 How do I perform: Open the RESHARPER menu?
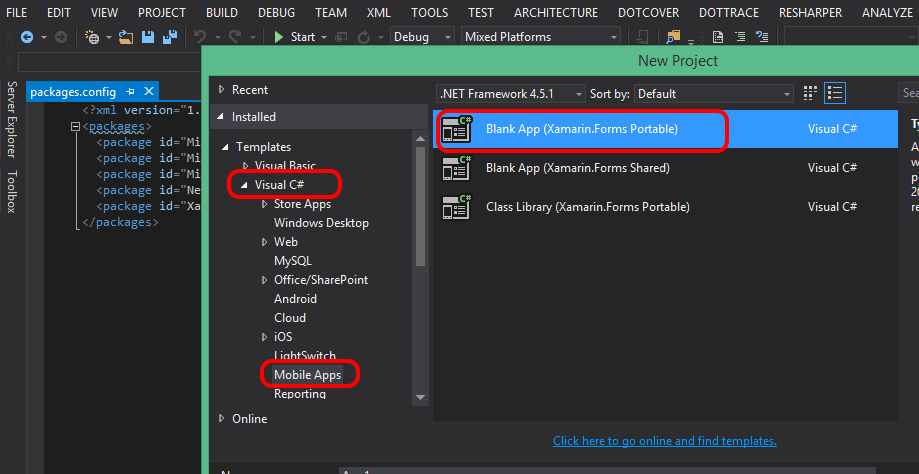[811, 12]
